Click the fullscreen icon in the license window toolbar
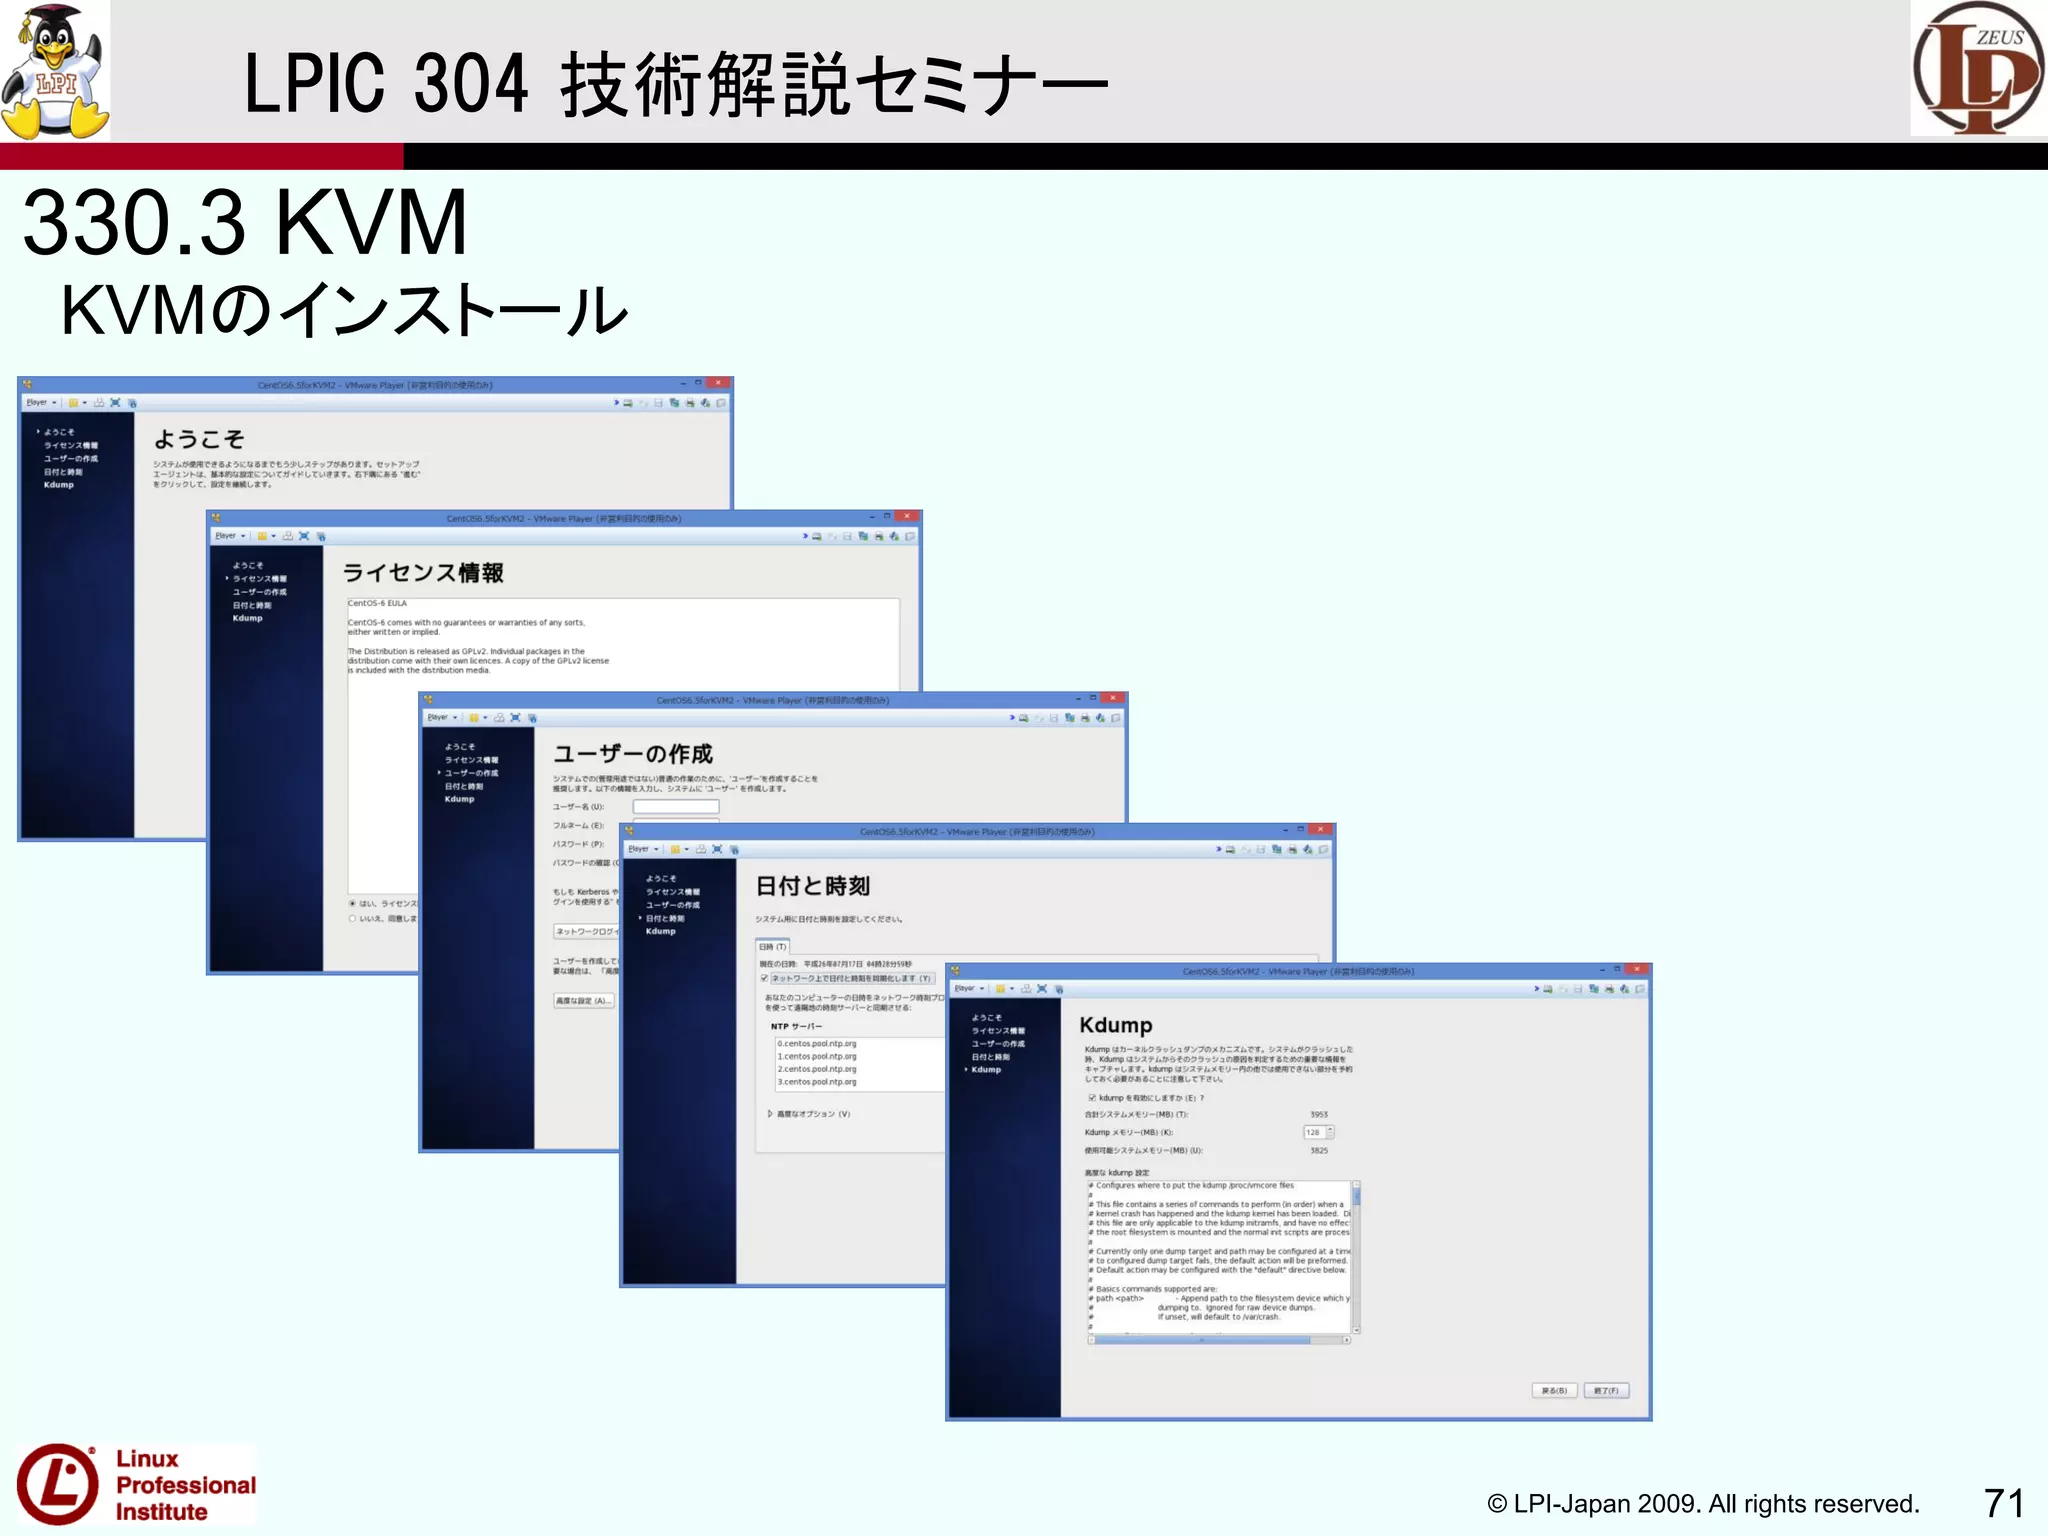Viewport: 2048px width, 1536px height. [304, 536]
